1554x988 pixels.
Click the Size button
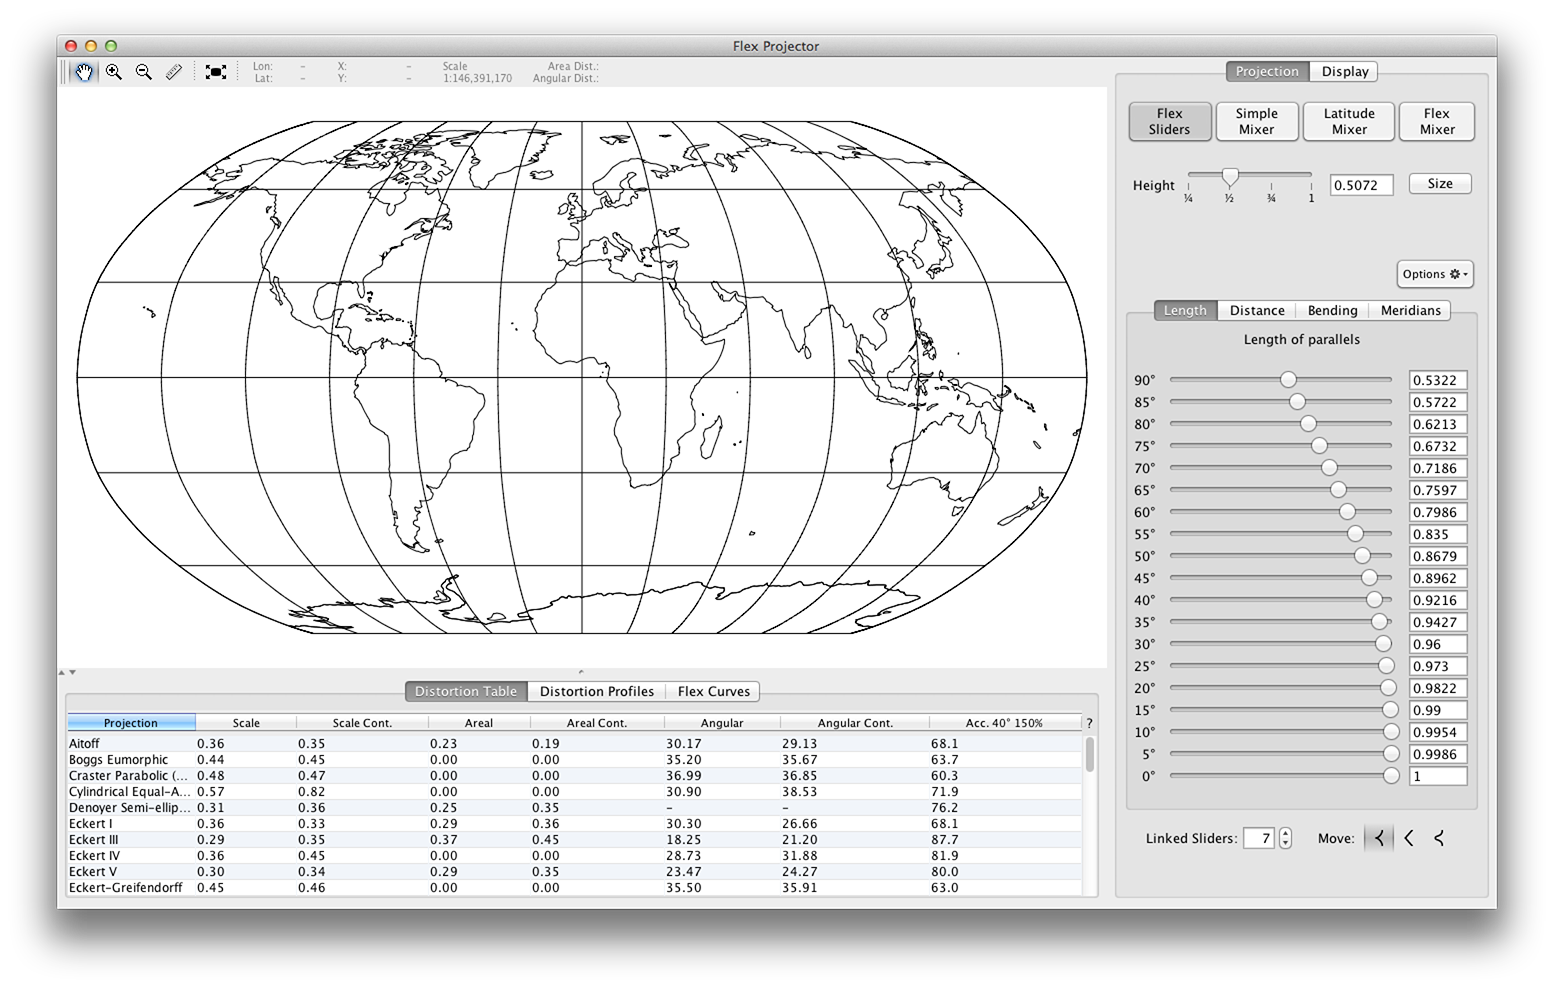(1440, 184)
